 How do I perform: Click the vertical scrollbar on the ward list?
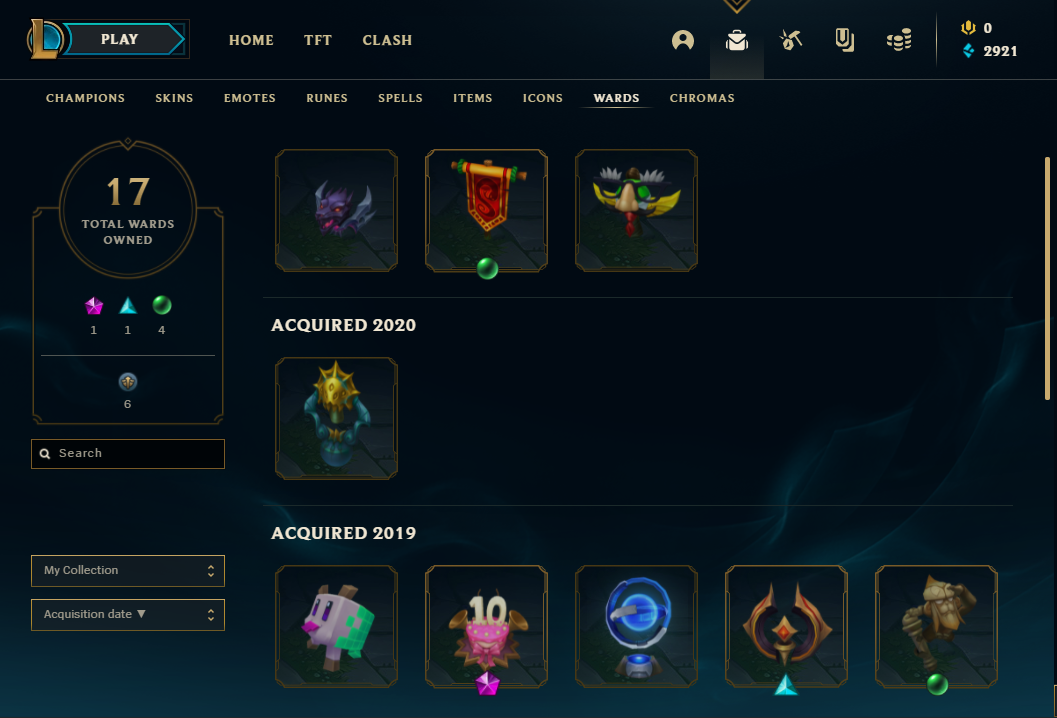1048,278
